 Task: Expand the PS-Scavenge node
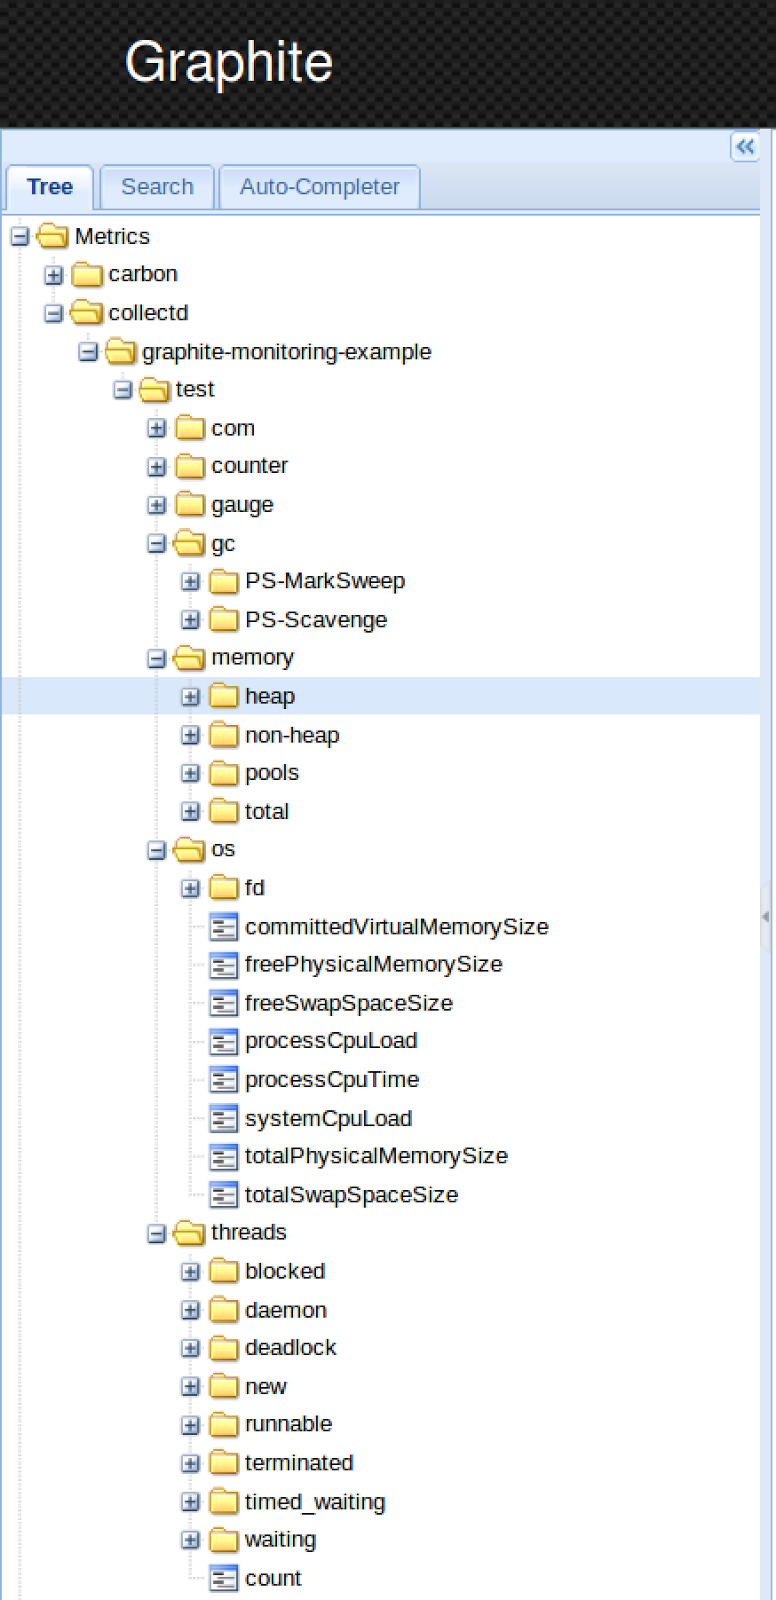click(x=191, y=620)
